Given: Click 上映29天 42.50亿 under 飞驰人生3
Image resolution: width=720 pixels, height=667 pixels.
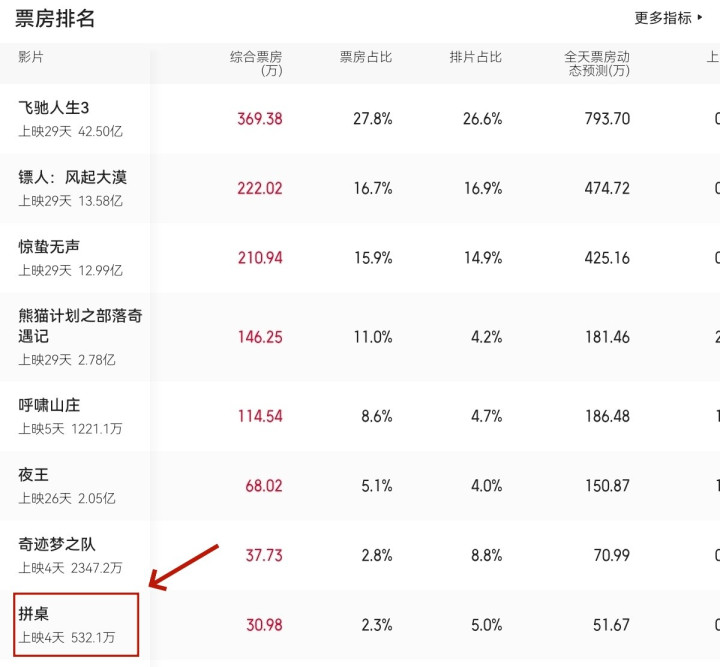Looking at the screenshot, I should point(70,132).
